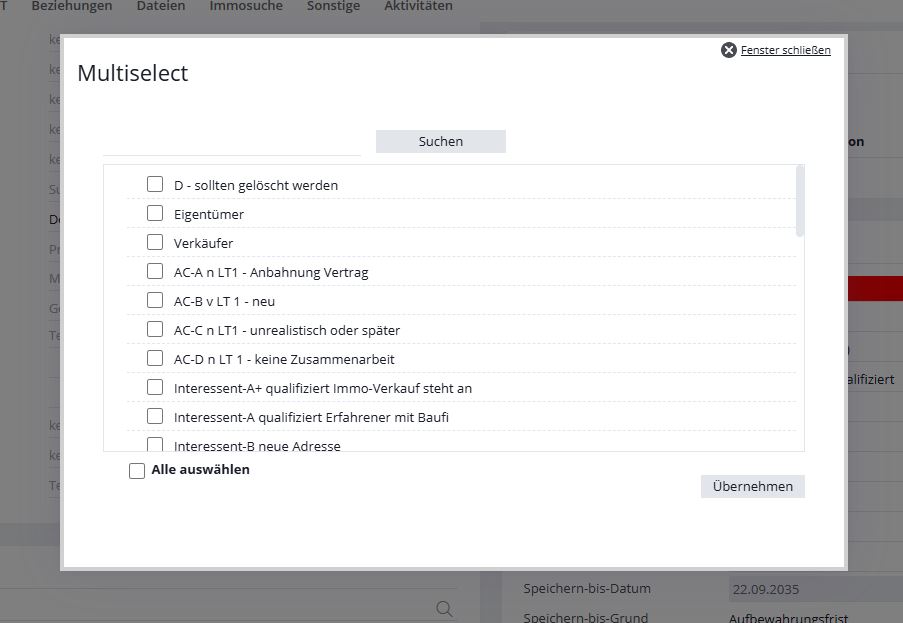Check the 'D - sollten gelöscht werden' checkbox
The image size is (903, 623).
point(155,184)
